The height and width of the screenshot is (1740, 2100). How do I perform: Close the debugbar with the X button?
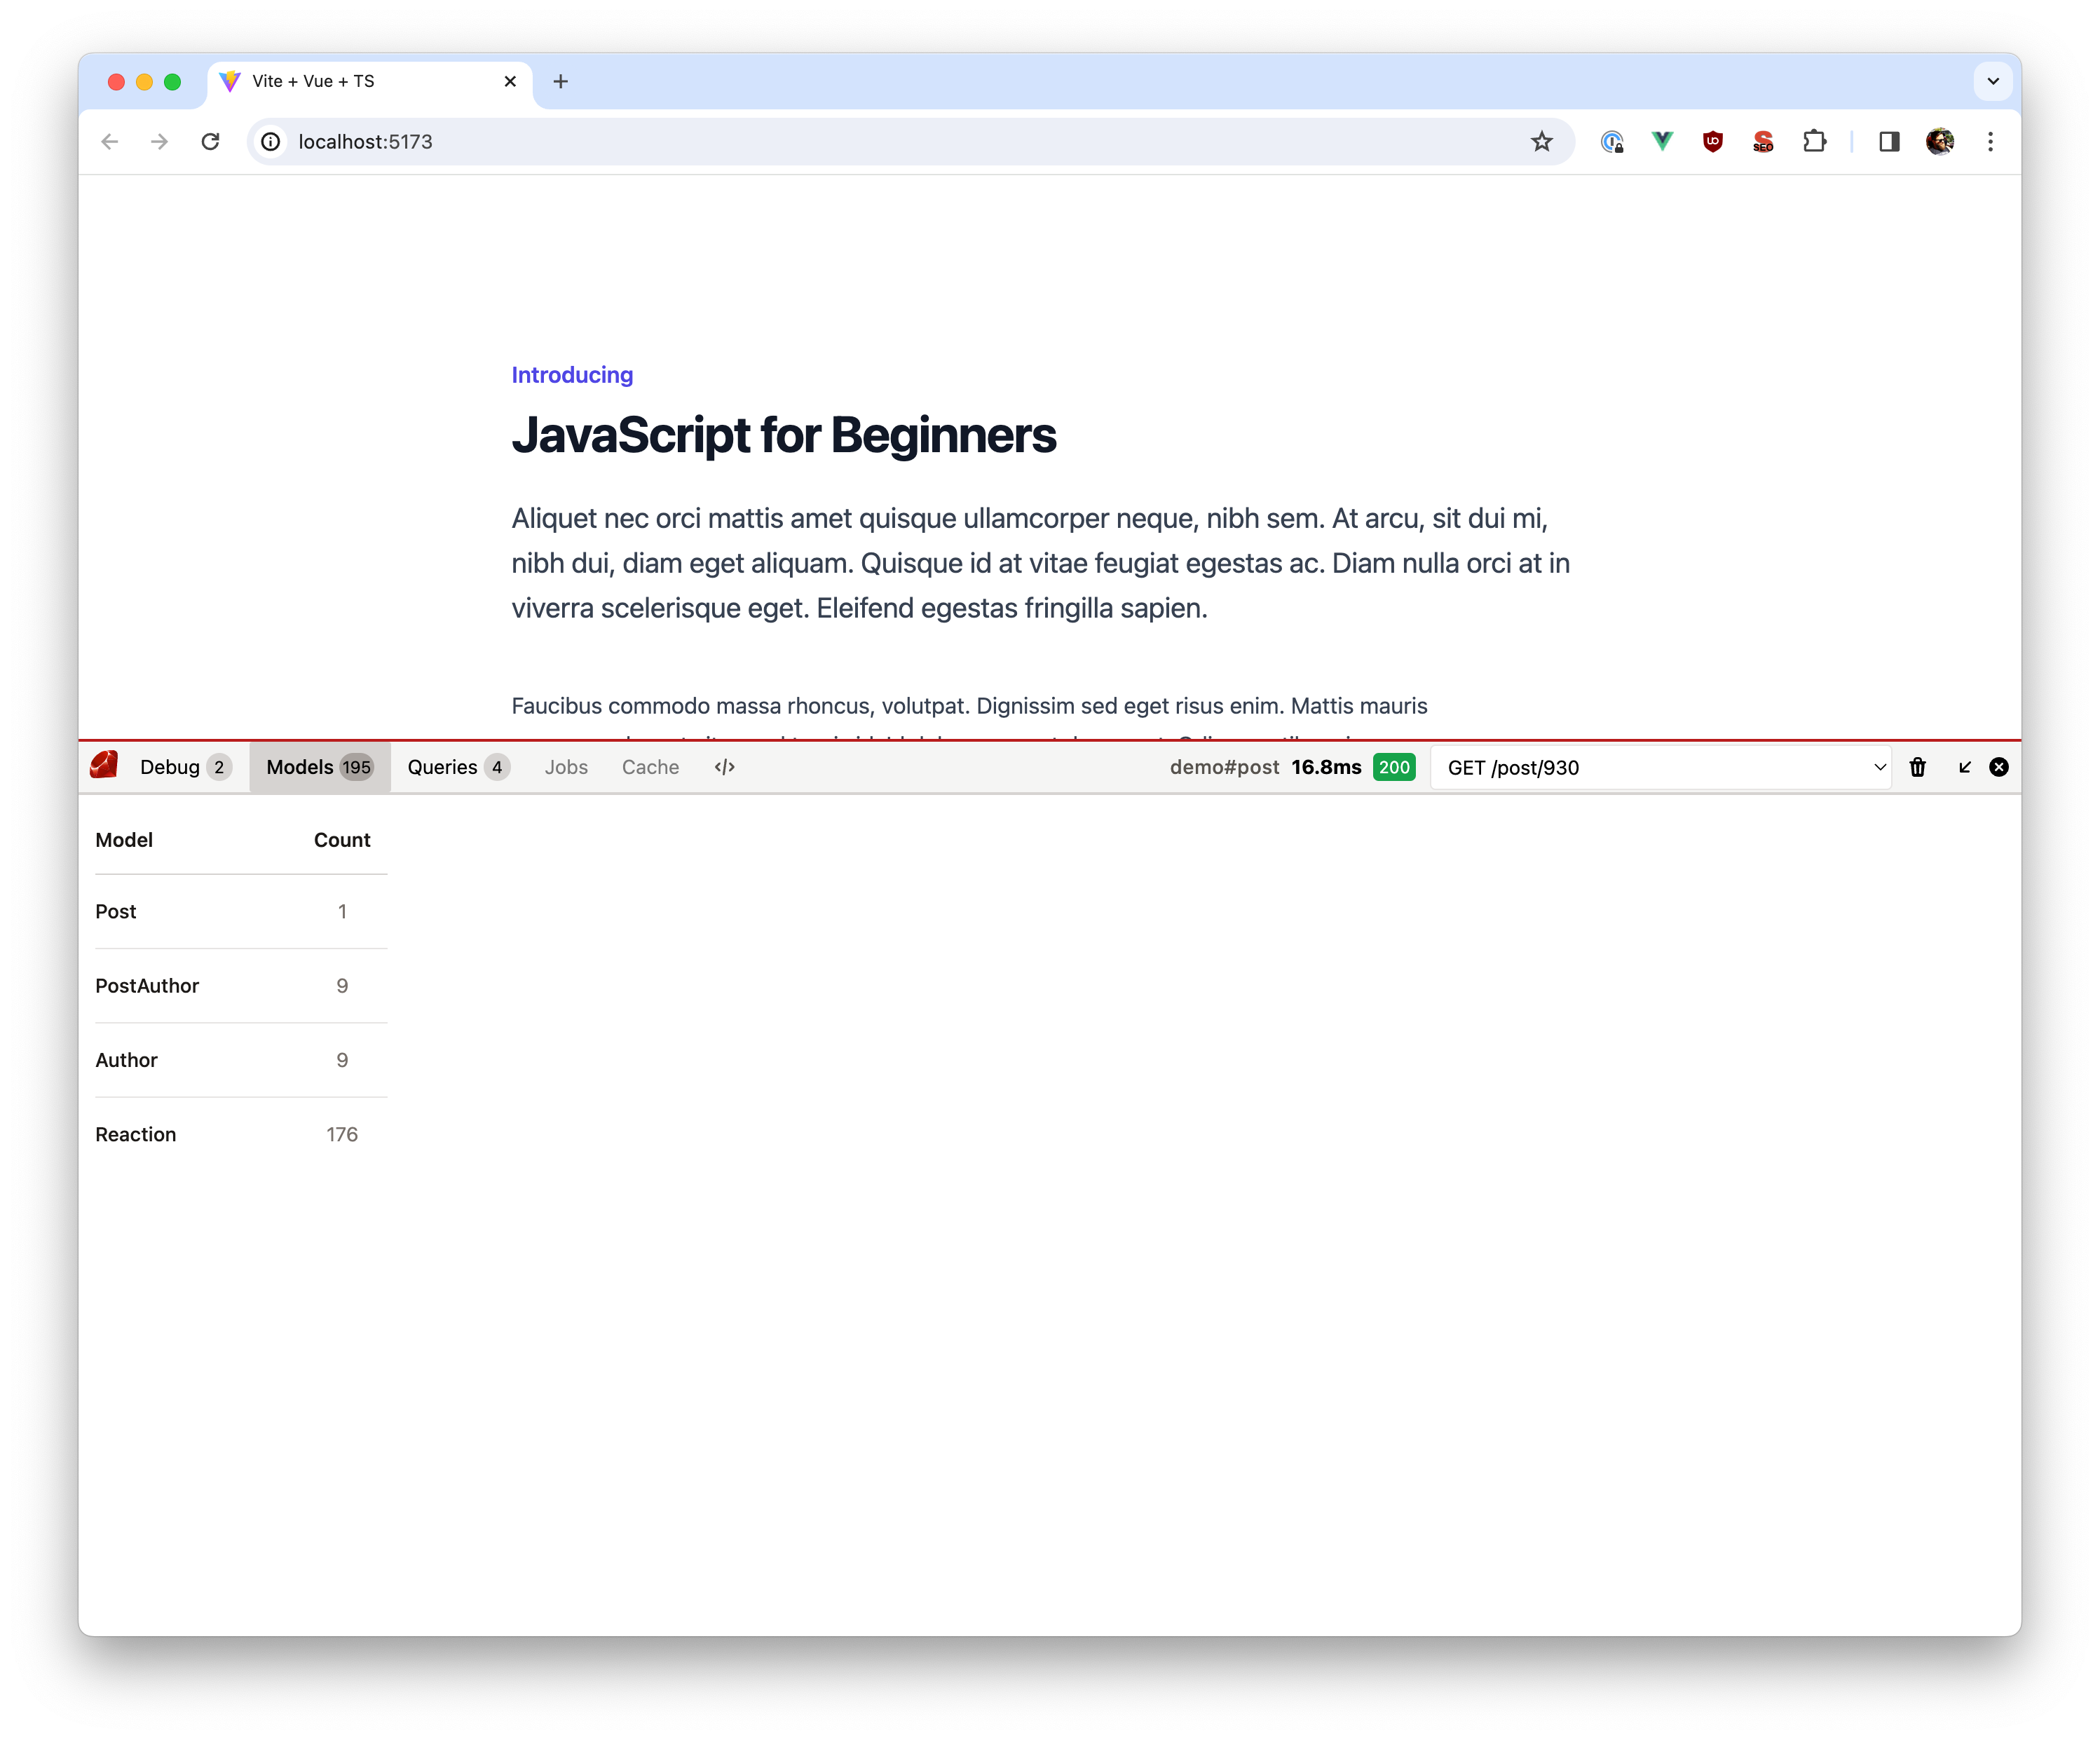point(1998,767)
